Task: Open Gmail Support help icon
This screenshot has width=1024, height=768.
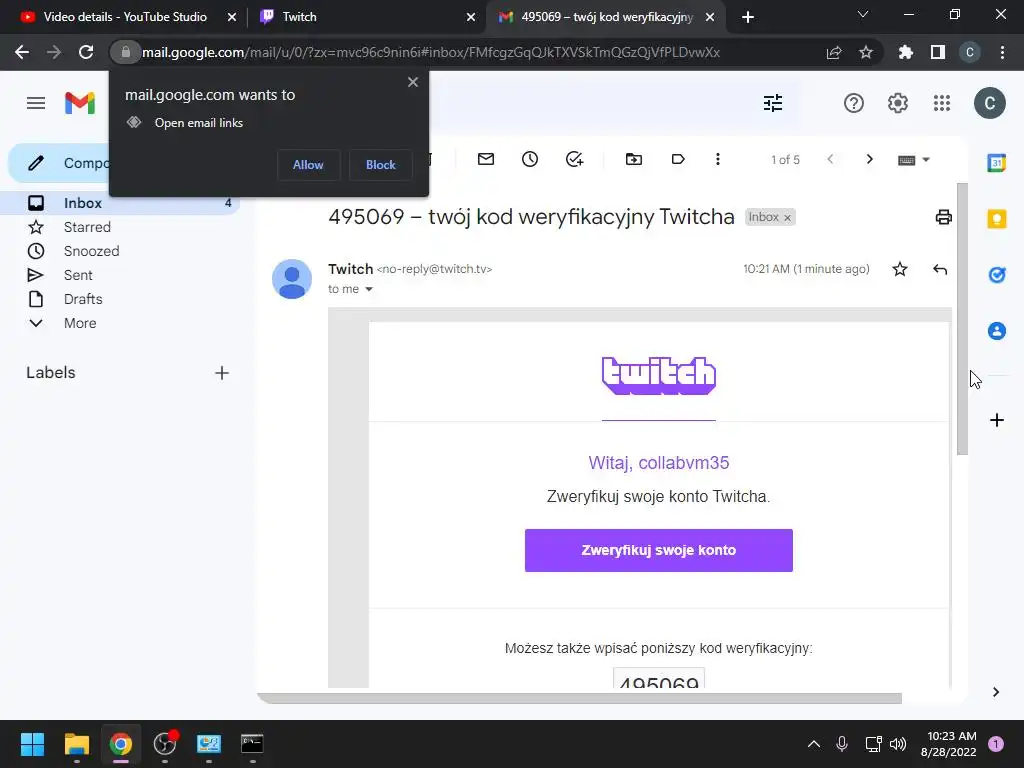Action: pyautogui.click(x=854, y=103)
